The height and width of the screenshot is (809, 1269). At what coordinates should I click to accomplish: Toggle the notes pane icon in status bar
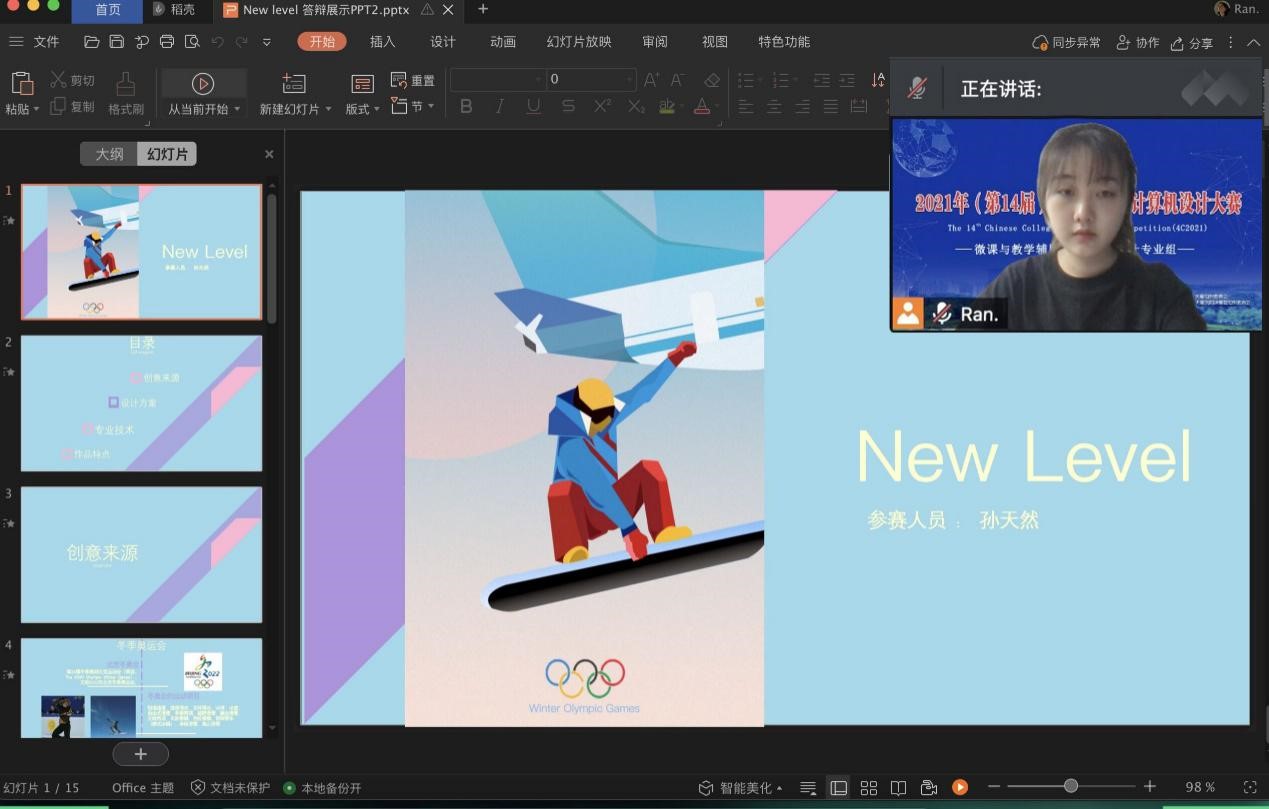pos(808,788)
